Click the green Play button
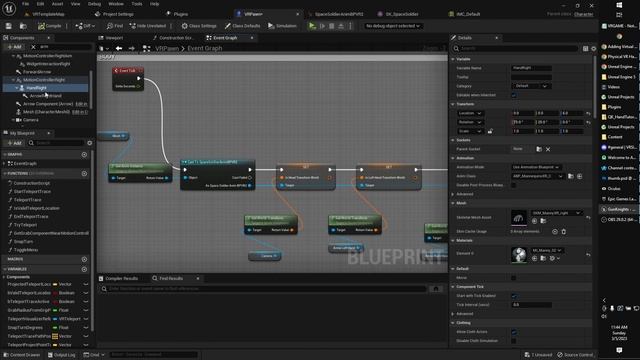This screenshot has height=360, width=640. coord(312,26)
